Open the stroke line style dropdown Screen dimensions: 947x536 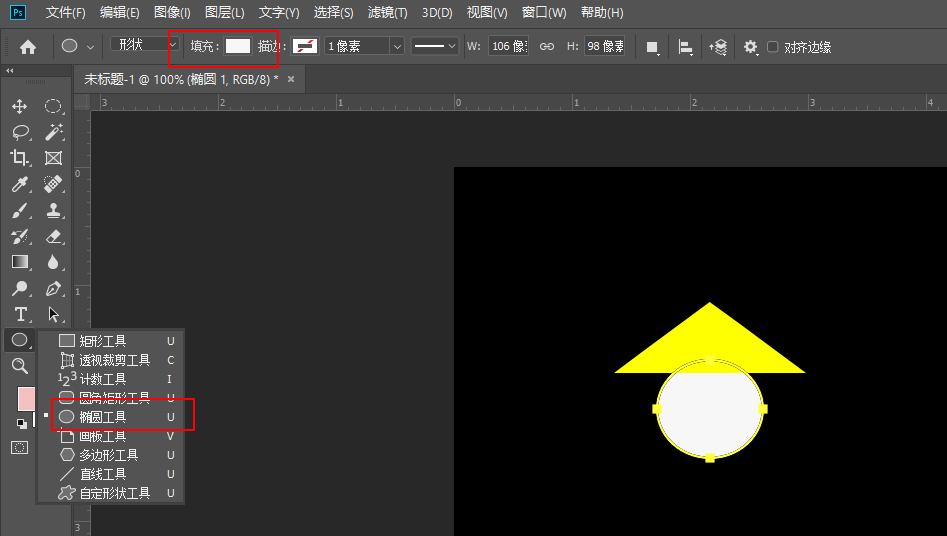[435, 46]
